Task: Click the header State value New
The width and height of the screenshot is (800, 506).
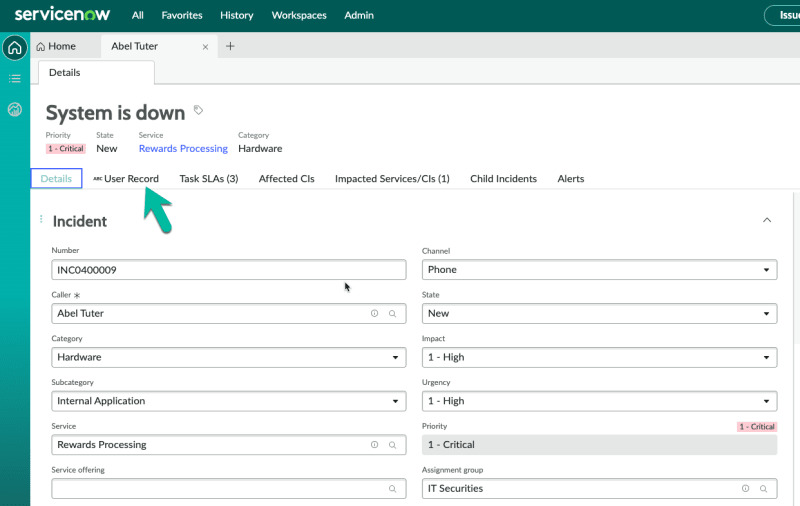Action: click(x=107, y=148)
